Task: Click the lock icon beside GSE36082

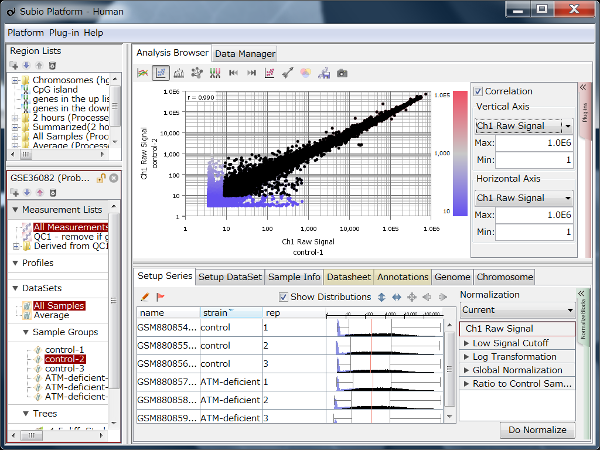Action: coord(101,177)
